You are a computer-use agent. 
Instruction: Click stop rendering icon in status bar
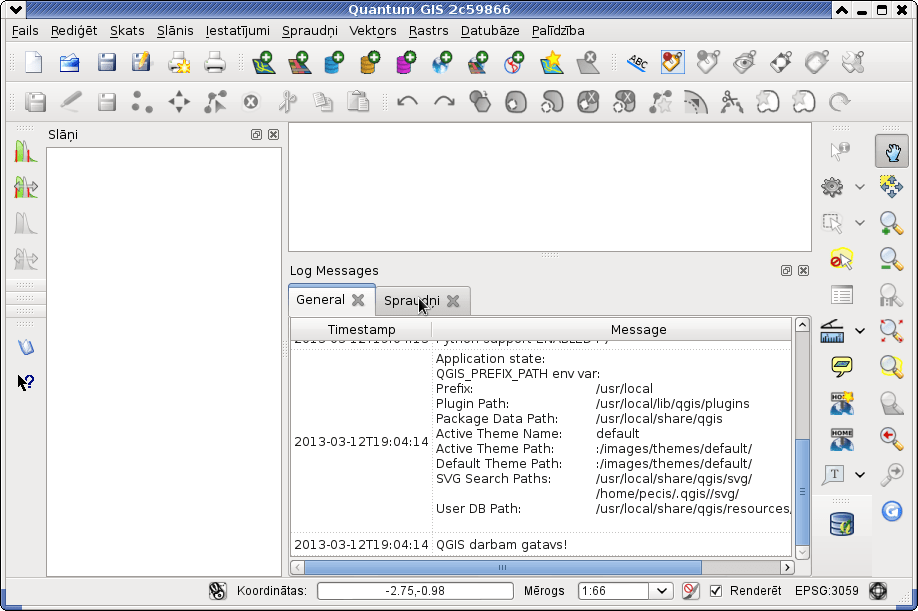click(690, 591)
